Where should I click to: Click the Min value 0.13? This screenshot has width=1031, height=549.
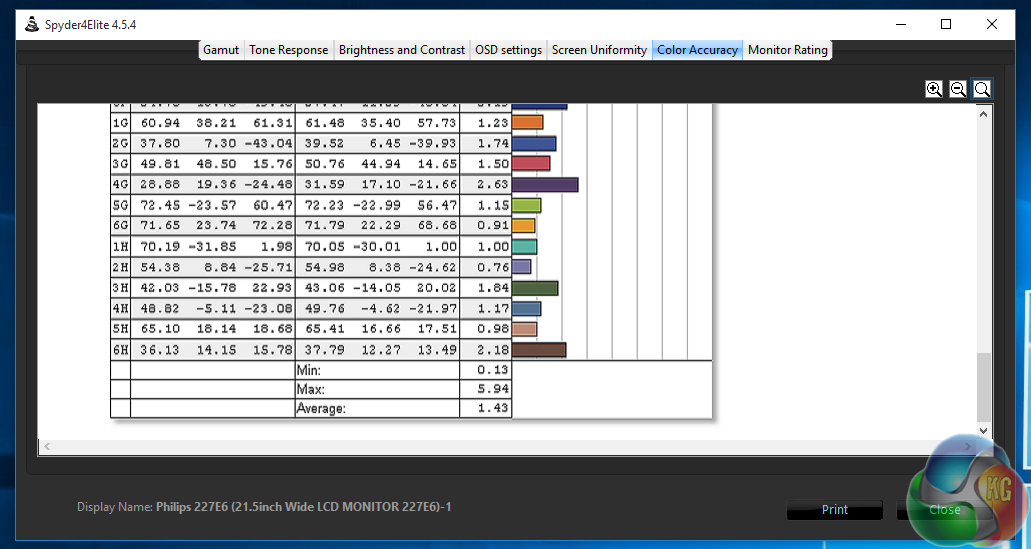[493, 370]
